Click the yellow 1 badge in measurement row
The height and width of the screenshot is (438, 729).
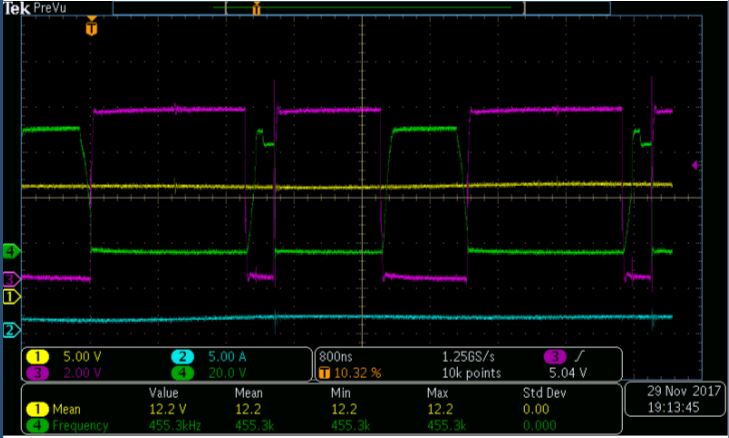point(37,409)
